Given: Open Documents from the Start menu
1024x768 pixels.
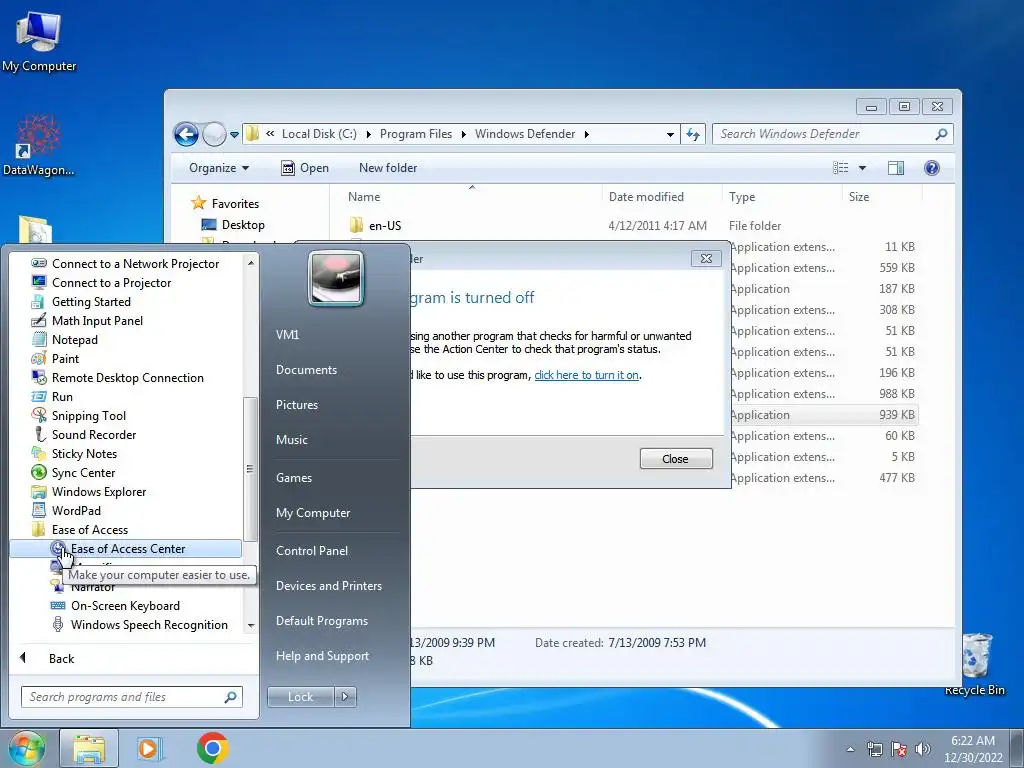Looking at the screenshot, I should (x=306, y=370).
